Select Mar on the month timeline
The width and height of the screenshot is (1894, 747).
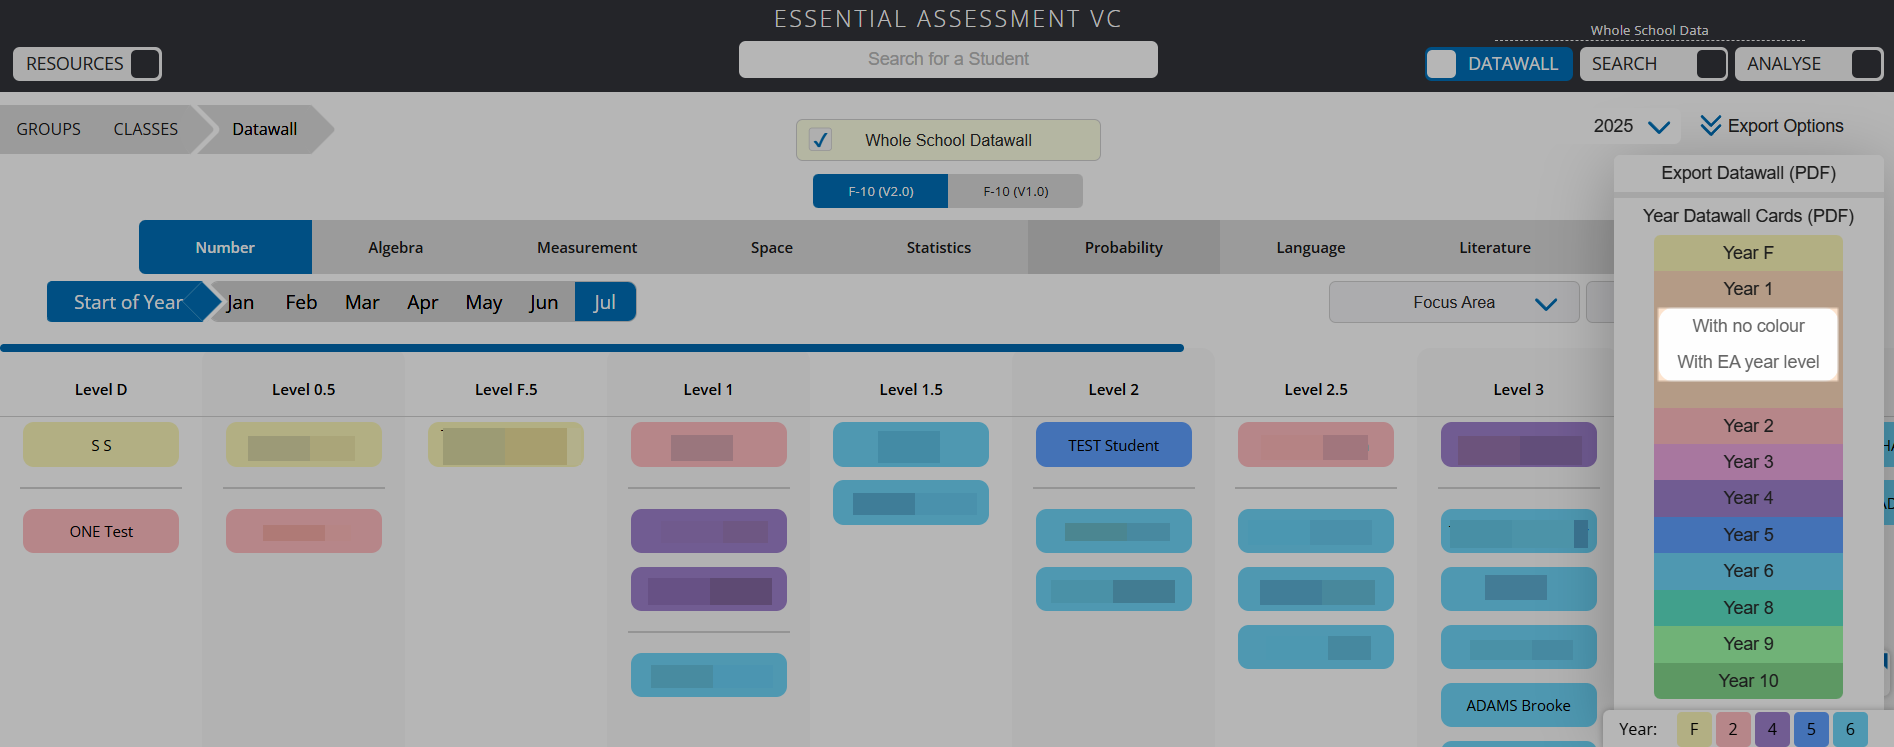click(x=362, y=302)
